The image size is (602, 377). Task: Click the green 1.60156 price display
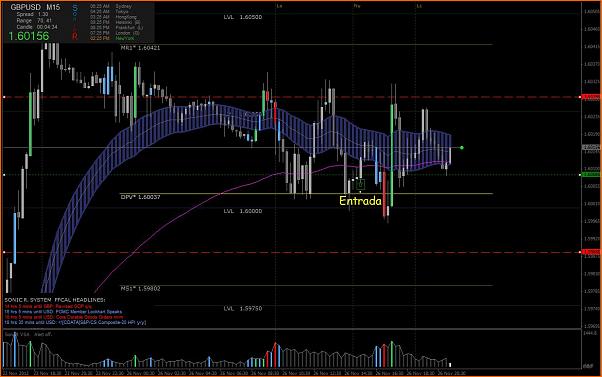pyautogui.click(x=29, y=36)
